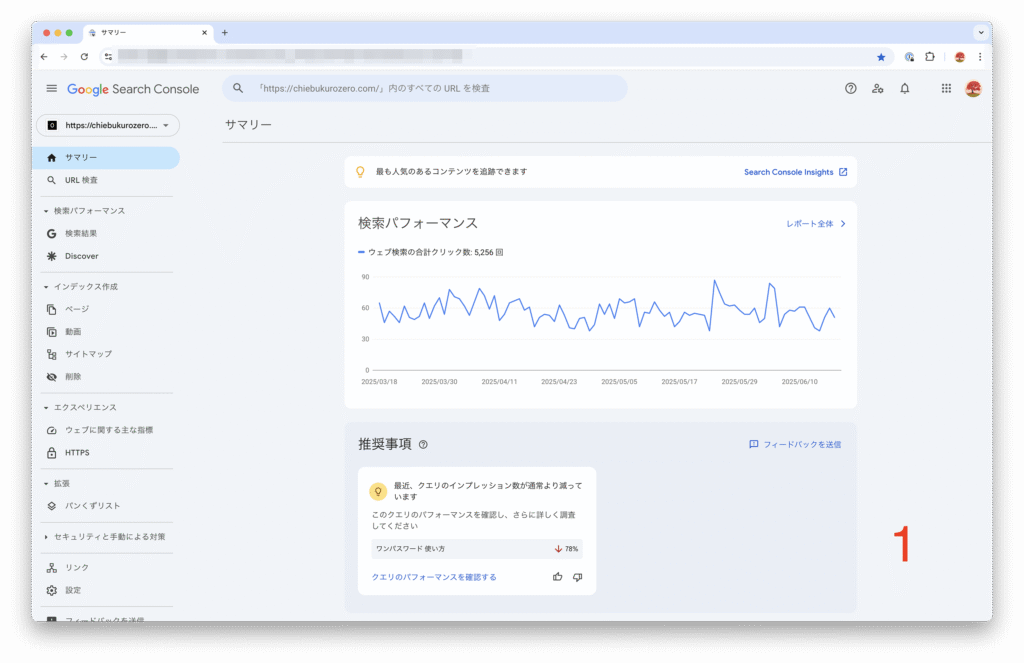Image resolution: width=1024 pixels, height=663 pixels.
Task: Click the ワンパスワード 使い方 query row
Action: pos(477,549)
